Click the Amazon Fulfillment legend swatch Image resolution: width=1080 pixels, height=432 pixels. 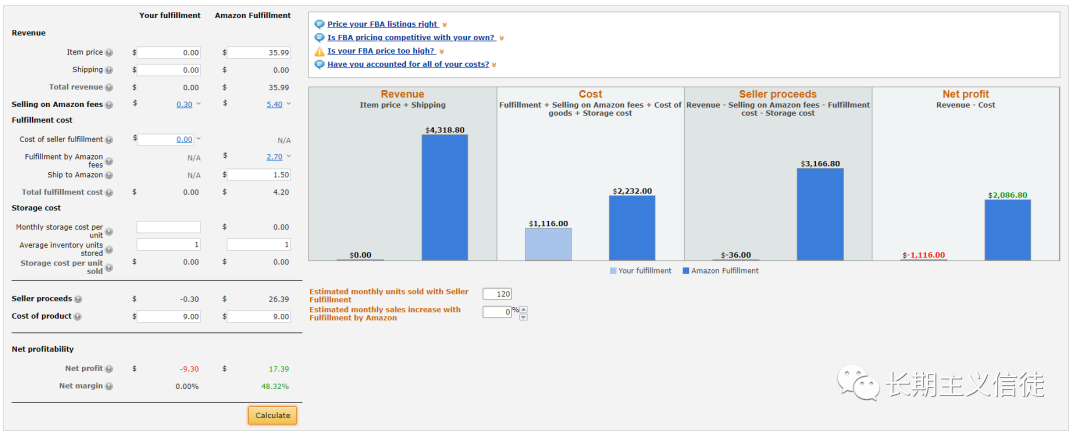(686, 271)
